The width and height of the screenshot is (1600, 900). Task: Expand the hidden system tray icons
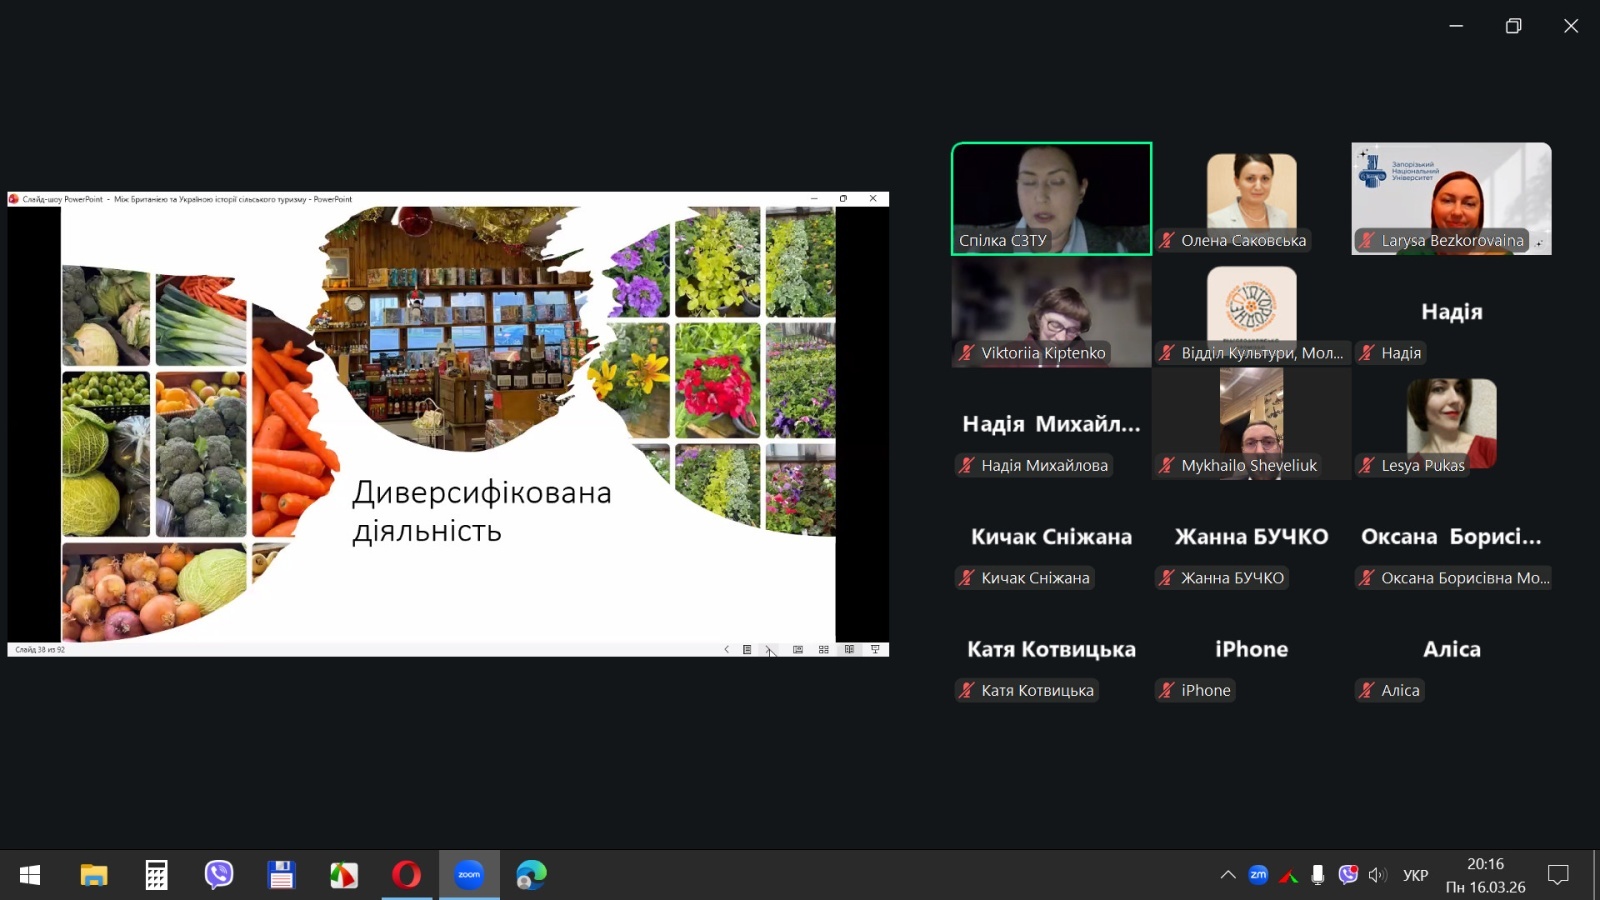pyautogui.click(x=1228, y=875)
